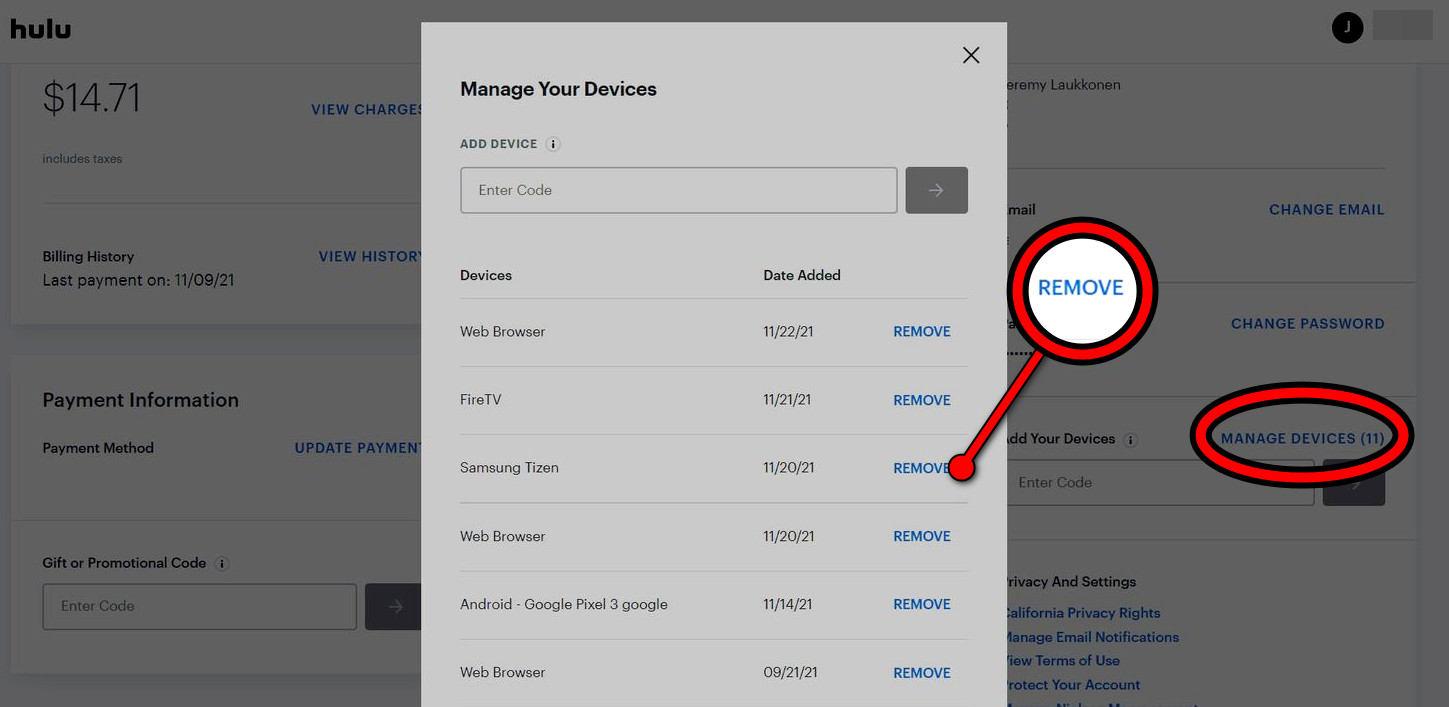The height and width of the screenshot is (707, 1449).
Task: Close the Manage Your Devices dialog
Action: [970, 55]
